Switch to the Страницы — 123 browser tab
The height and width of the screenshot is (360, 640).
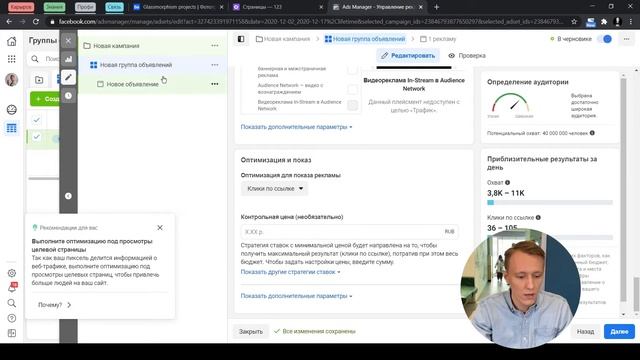pyautogui.click(x=277, y=7)
